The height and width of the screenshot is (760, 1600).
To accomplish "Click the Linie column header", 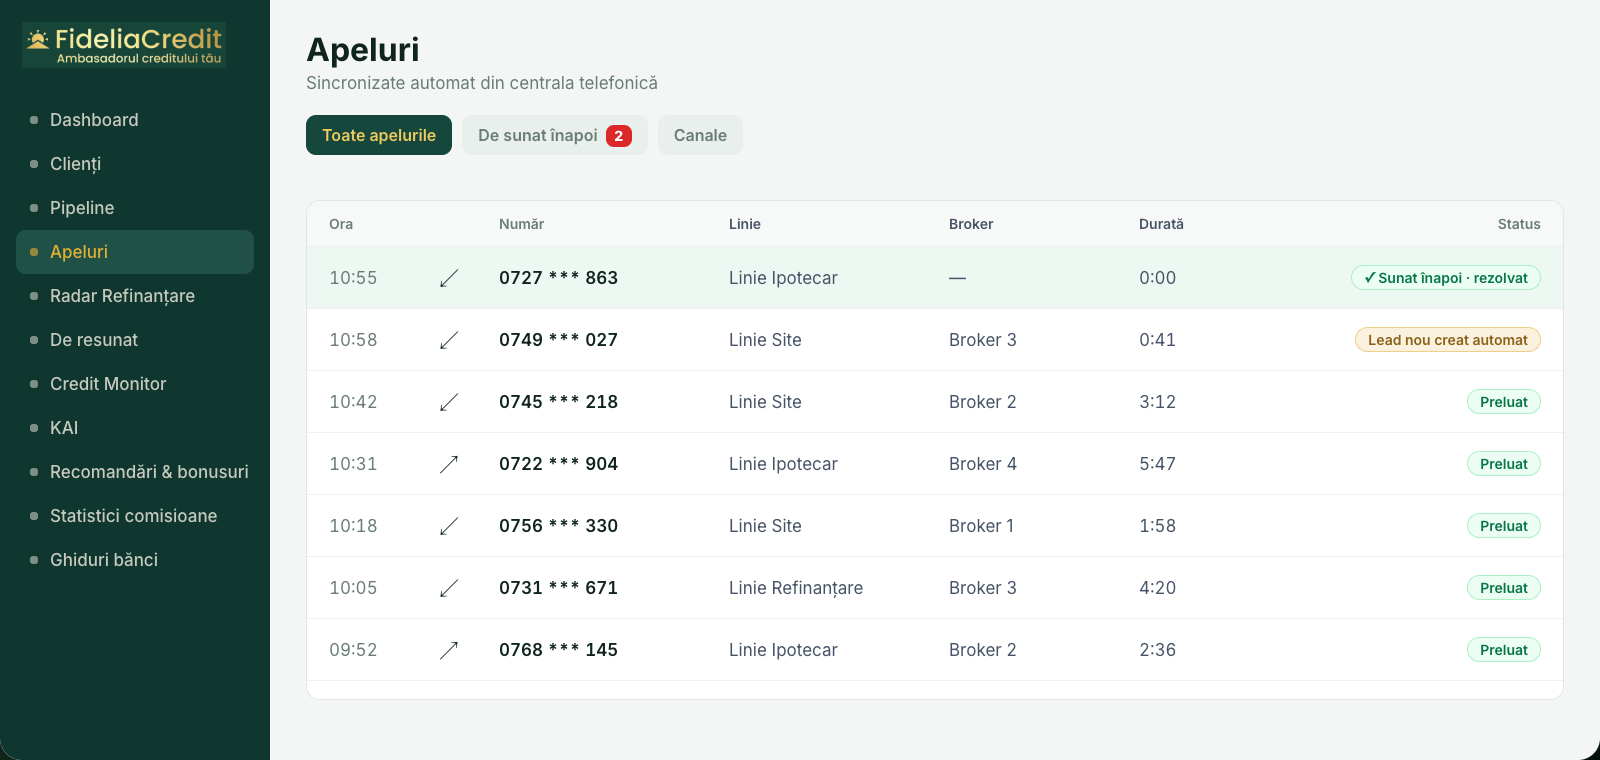I will tap(745, 224).
